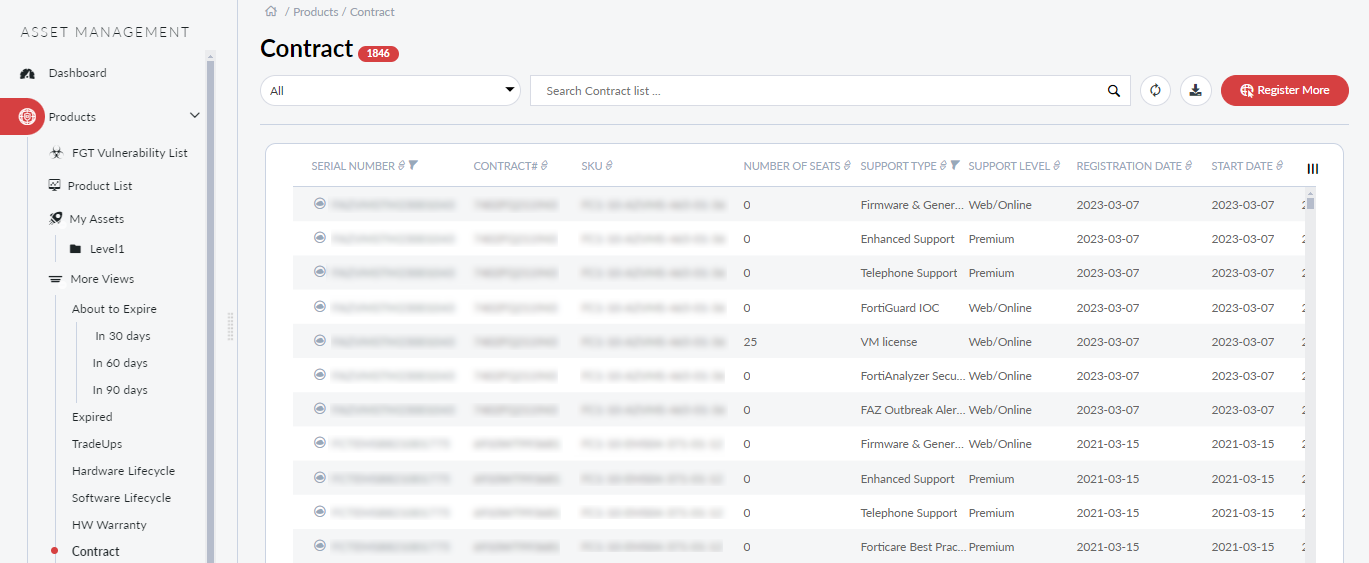The image size is (1369, 563).
Task: Click row icon of Forticare Best Practice contract
Action: (320, 546)
